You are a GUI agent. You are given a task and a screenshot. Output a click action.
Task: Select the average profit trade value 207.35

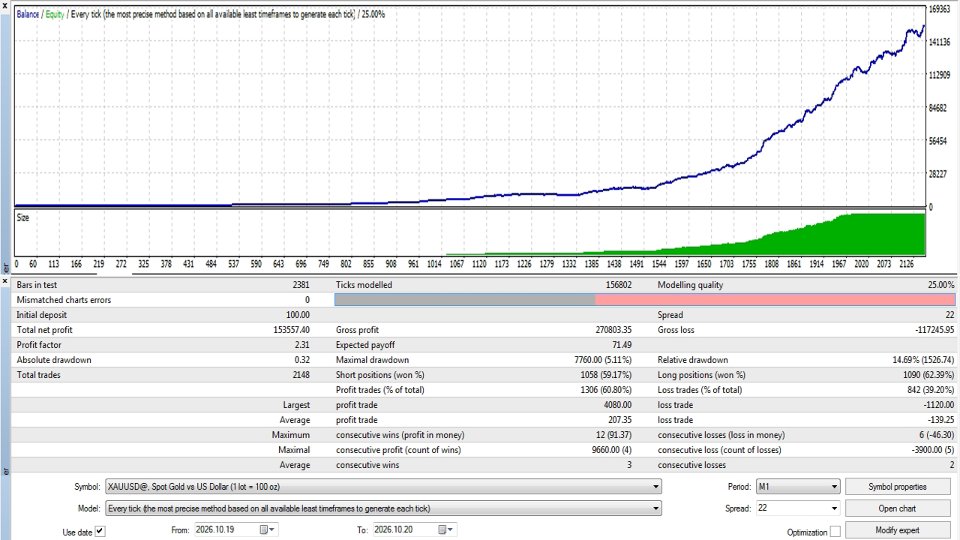tap(620, 420)
